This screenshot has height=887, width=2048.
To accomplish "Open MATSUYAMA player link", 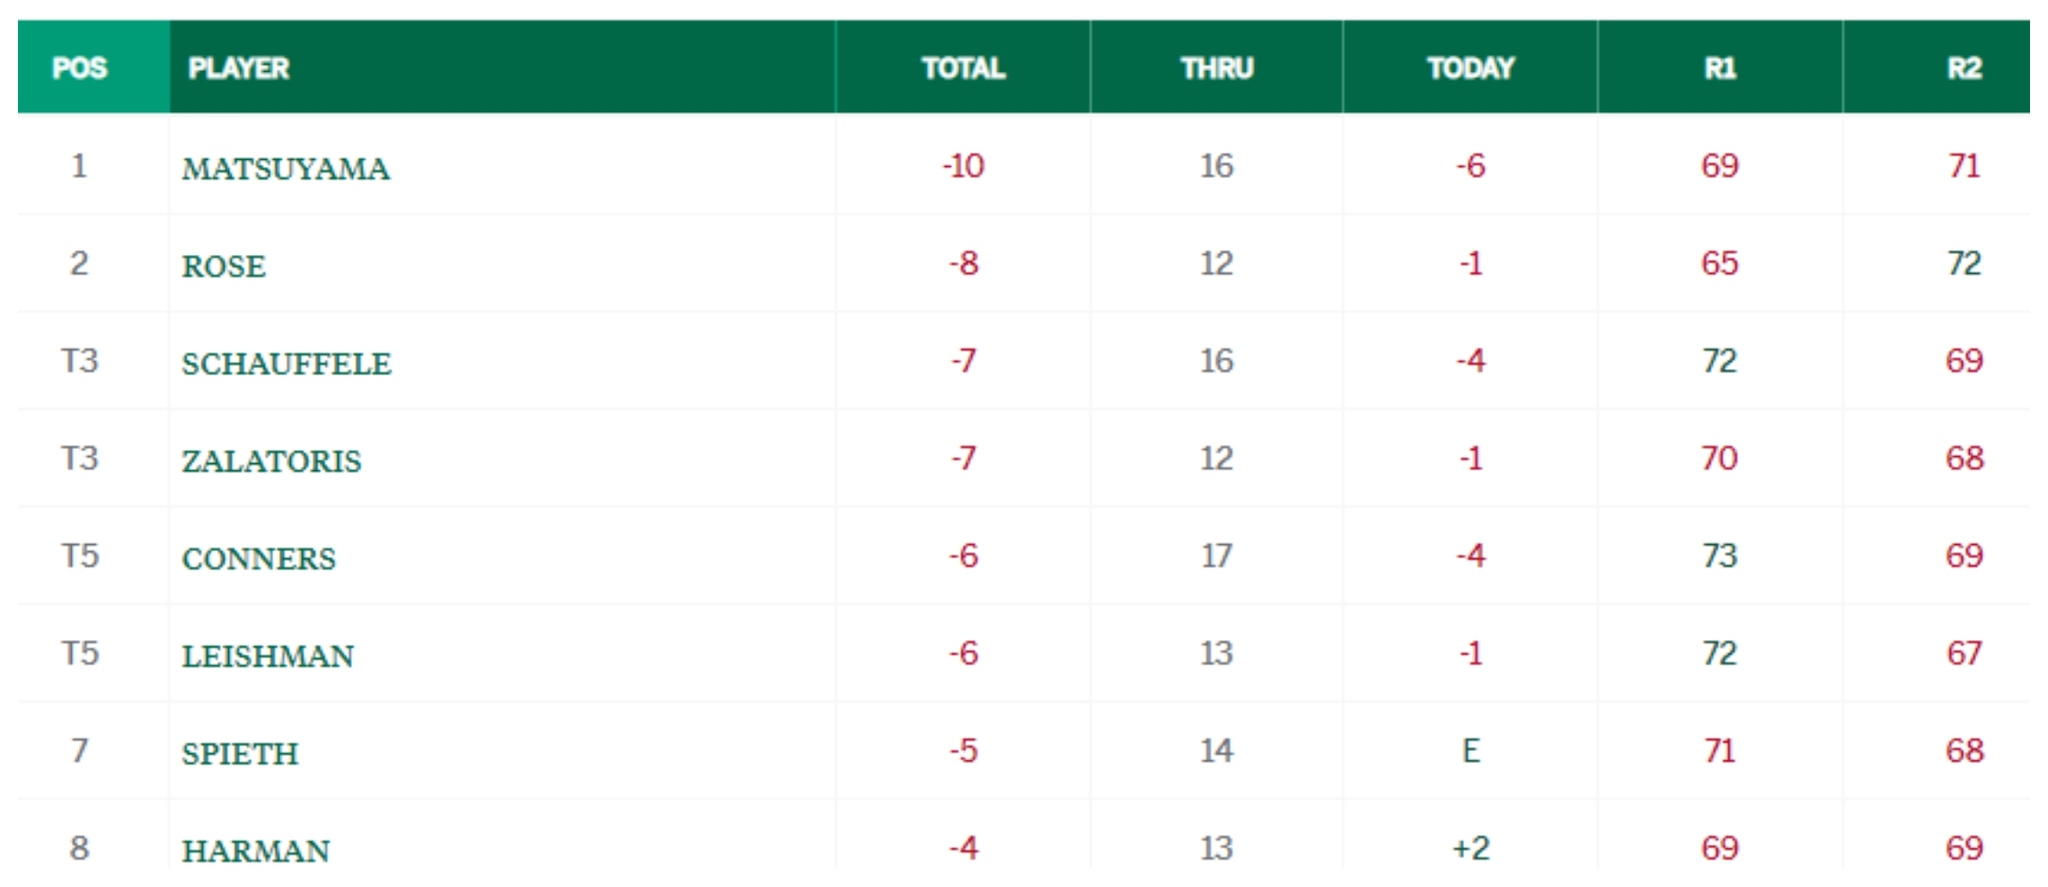I will [x=286, y=168].
